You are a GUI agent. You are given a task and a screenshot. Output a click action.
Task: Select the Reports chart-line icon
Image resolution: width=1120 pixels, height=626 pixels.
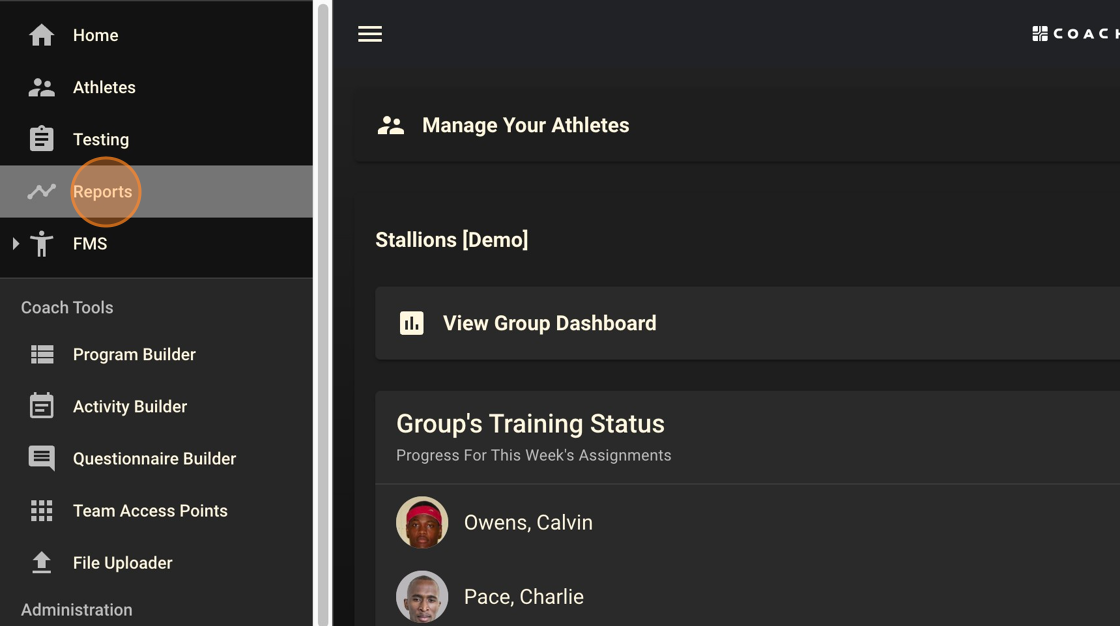[40, 191]
